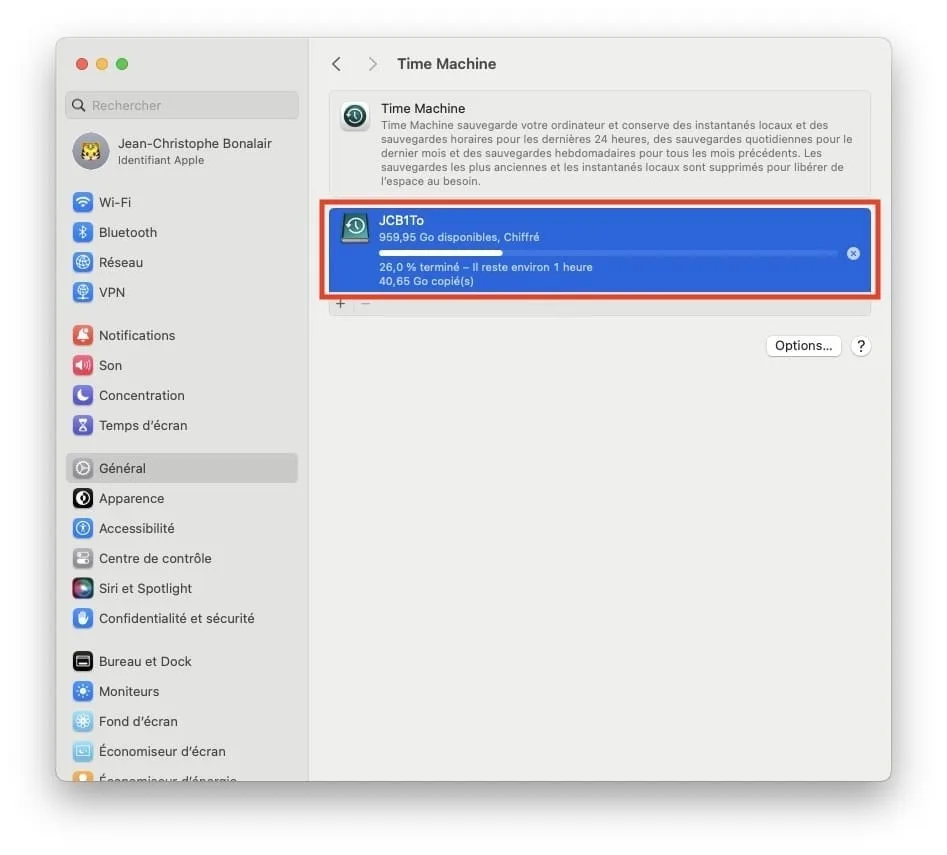
Task: Click the Time Machine clock icon in header
Action: (x=355, y=115)
